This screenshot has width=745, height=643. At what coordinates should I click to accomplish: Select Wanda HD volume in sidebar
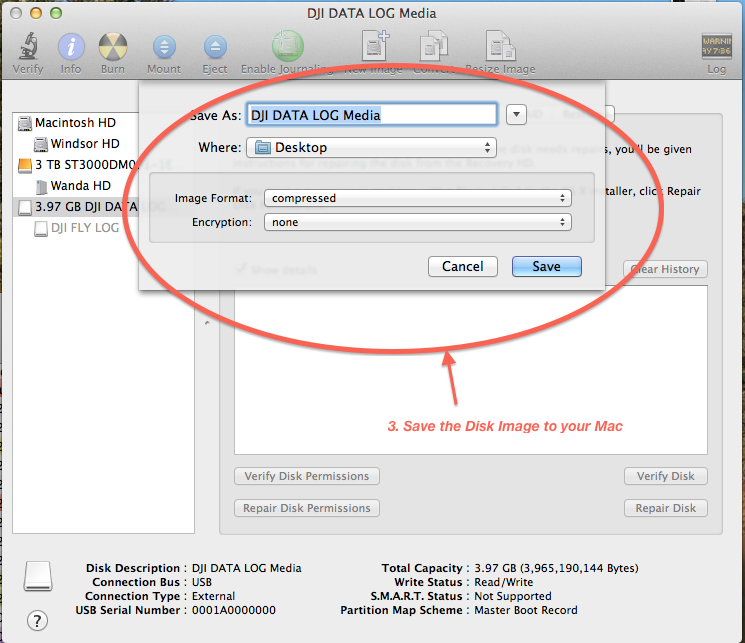80,185
